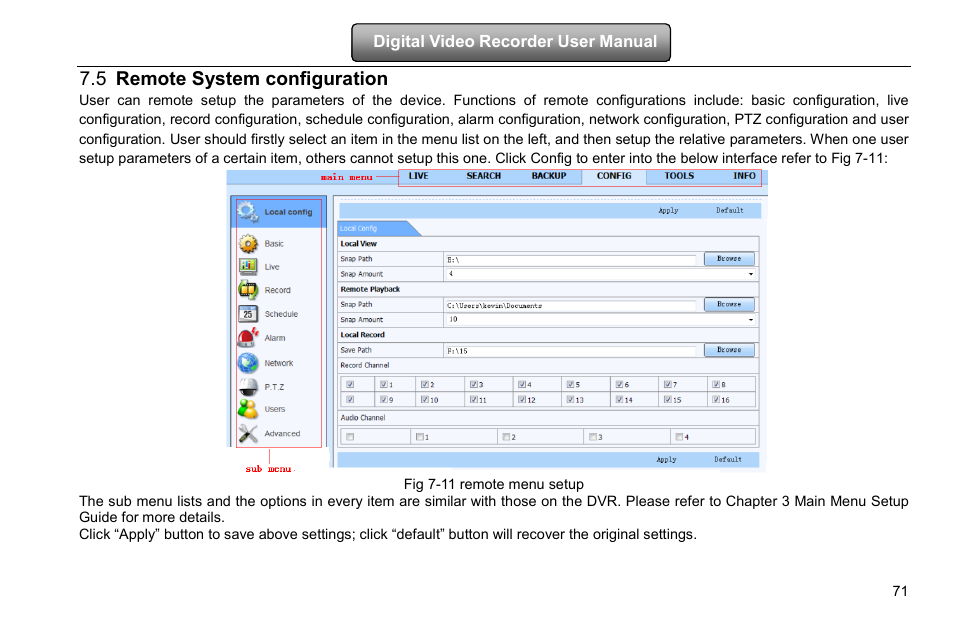Uncheck record channel 8
This screenshot has width=954, height=636.
coord(716,384)
